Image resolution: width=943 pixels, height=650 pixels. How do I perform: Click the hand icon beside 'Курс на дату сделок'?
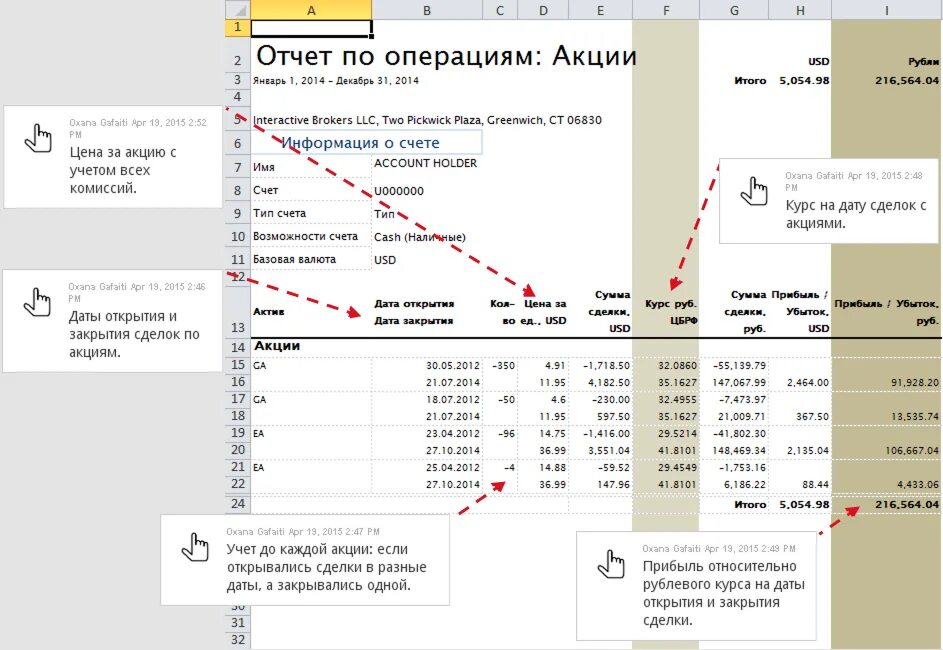point(756,193)
